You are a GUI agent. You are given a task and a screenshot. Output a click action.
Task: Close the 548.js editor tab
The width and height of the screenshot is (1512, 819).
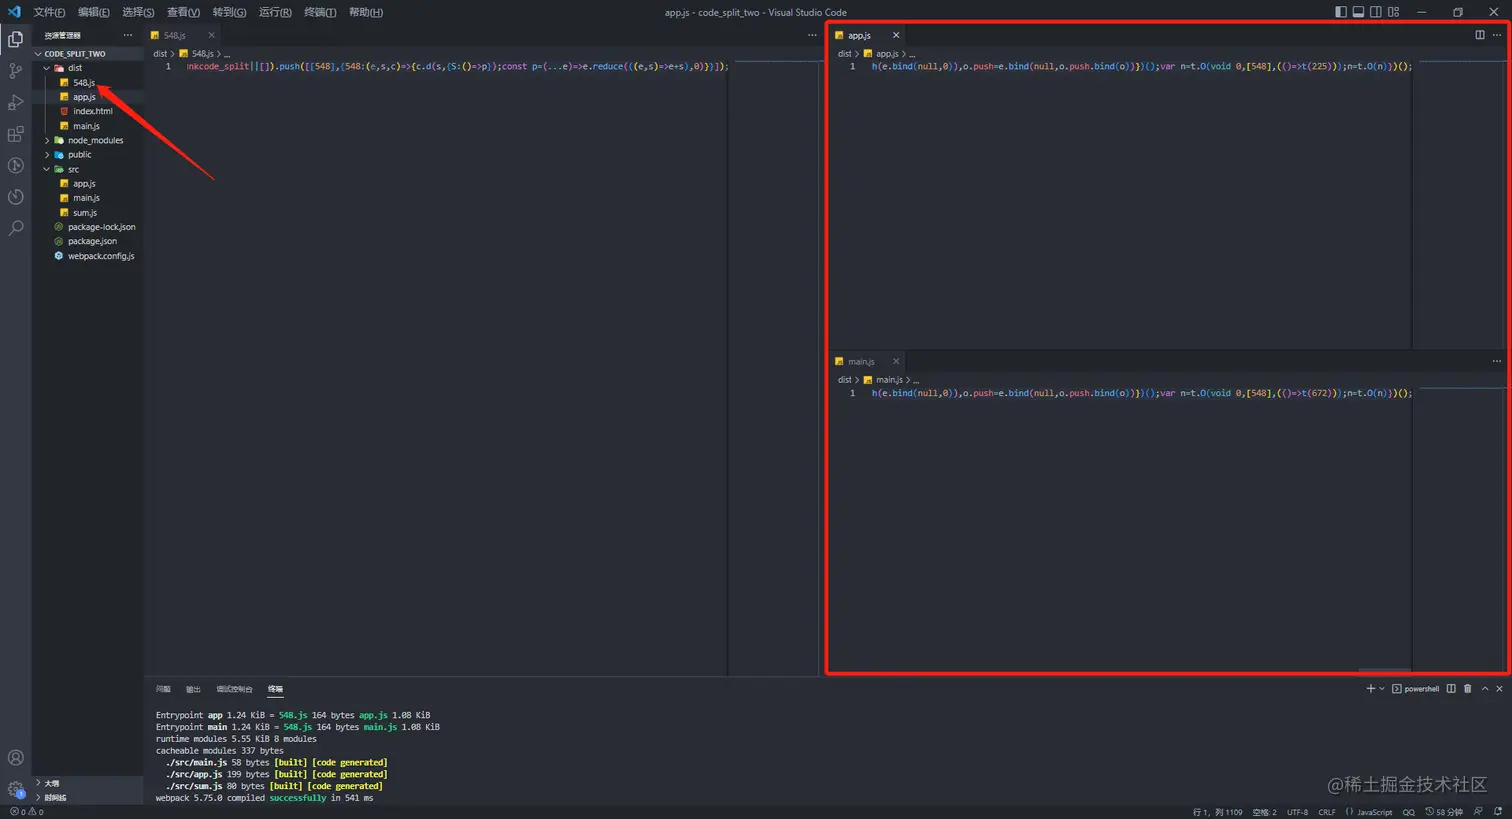tap(211, 35)
